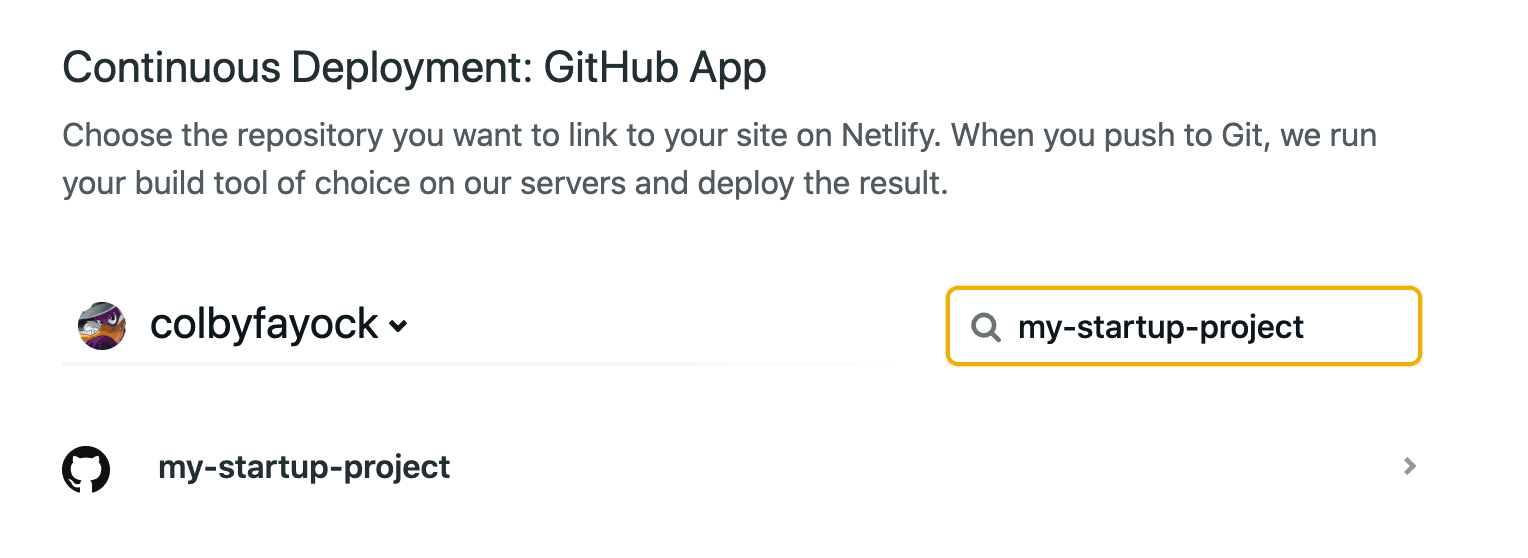Click the words GitHub App in the title

[655, 69]
